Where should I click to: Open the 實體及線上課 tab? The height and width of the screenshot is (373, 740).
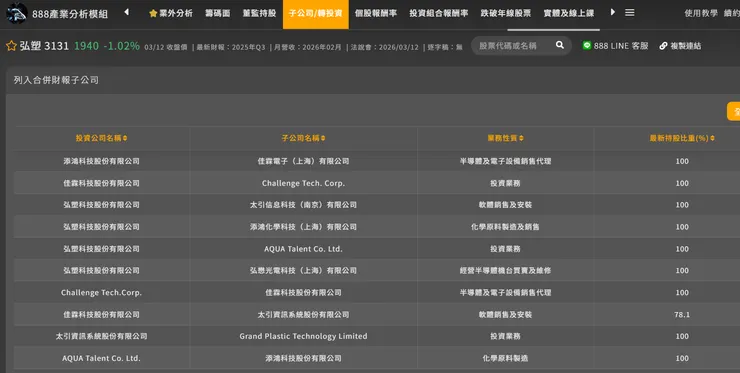pos(569,13)
